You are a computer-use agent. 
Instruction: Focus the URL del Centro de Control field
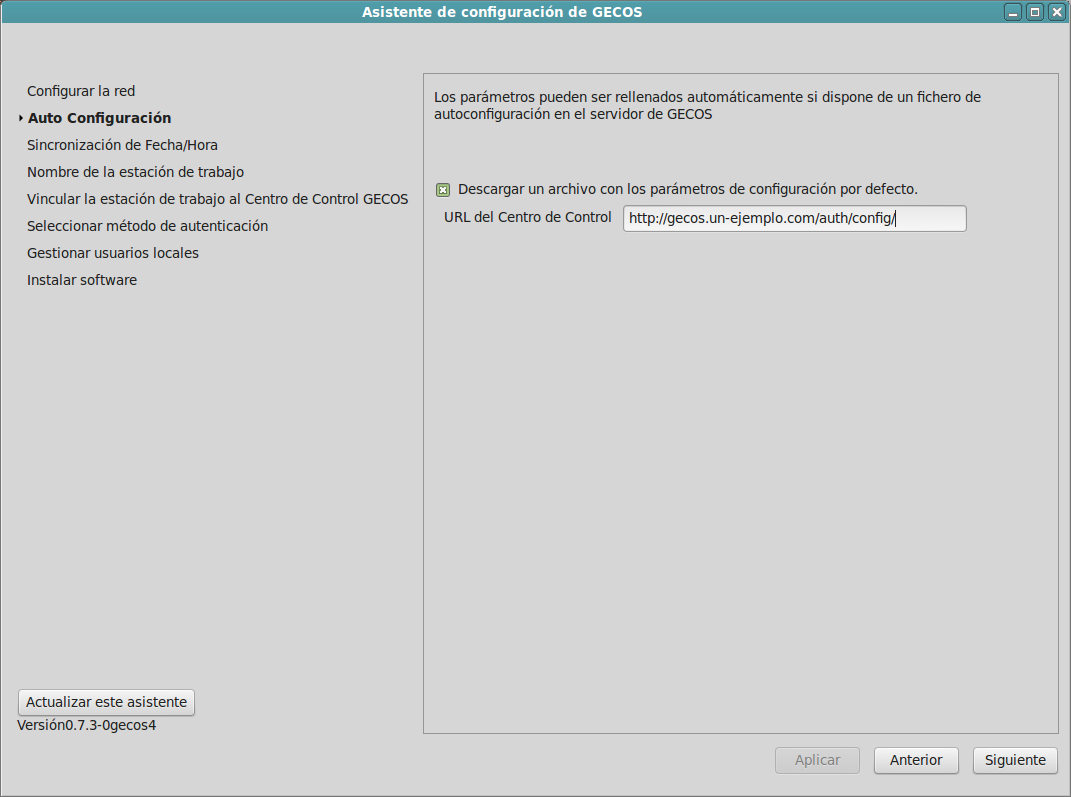794,218
